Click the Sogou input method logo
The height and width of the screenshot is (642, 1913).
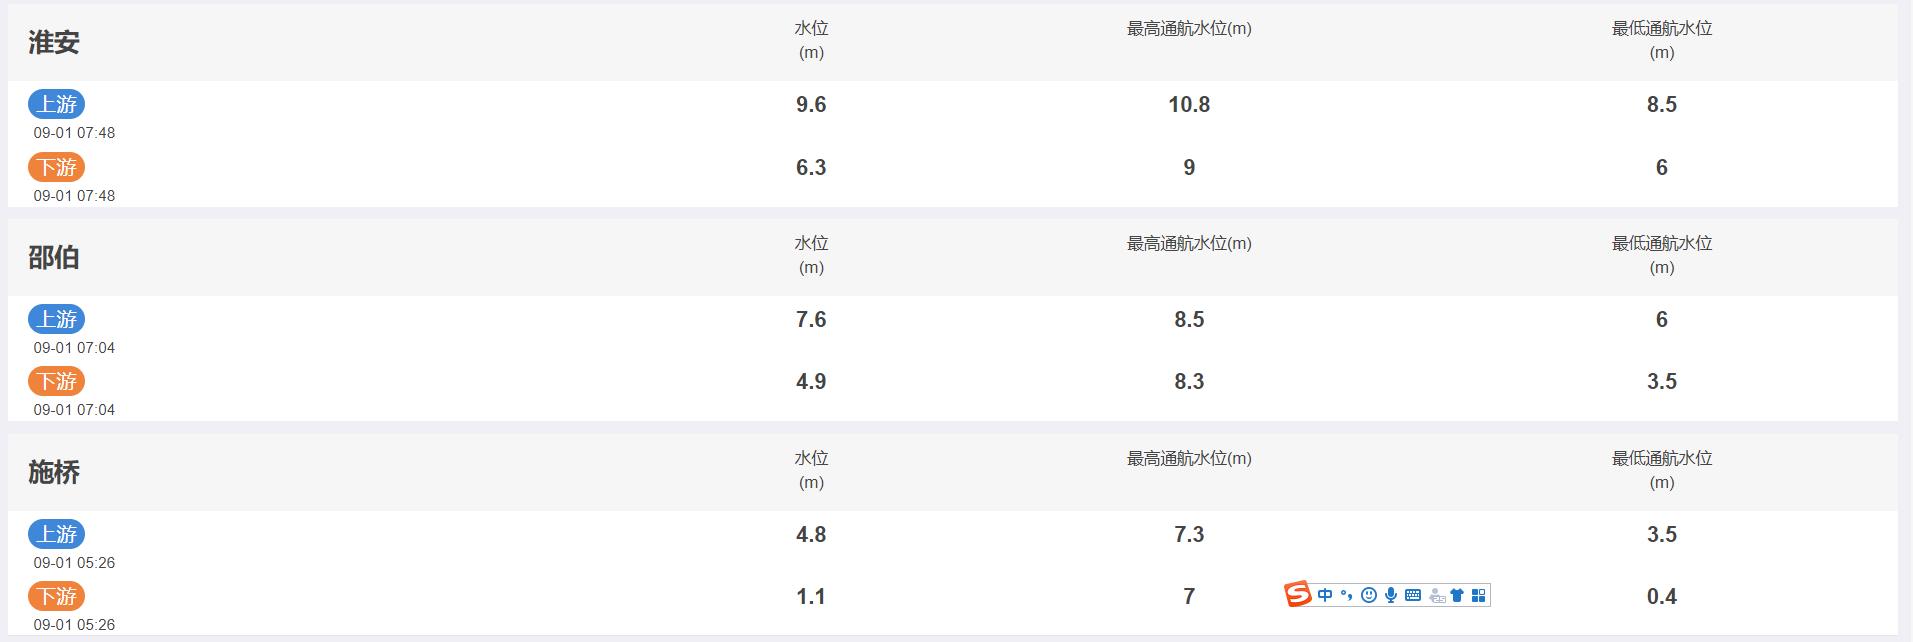(x=1298, y=595)
